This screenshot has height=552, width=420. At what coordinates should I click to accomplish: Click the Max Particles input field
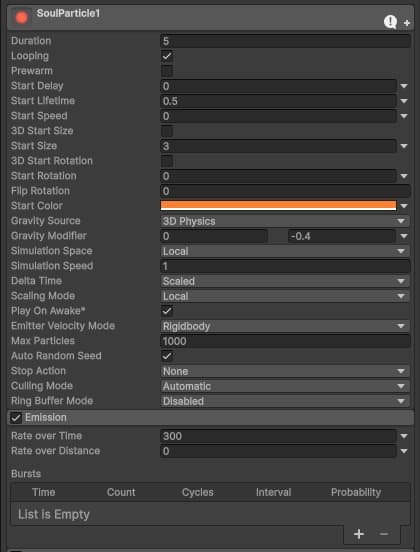point(285,341)
